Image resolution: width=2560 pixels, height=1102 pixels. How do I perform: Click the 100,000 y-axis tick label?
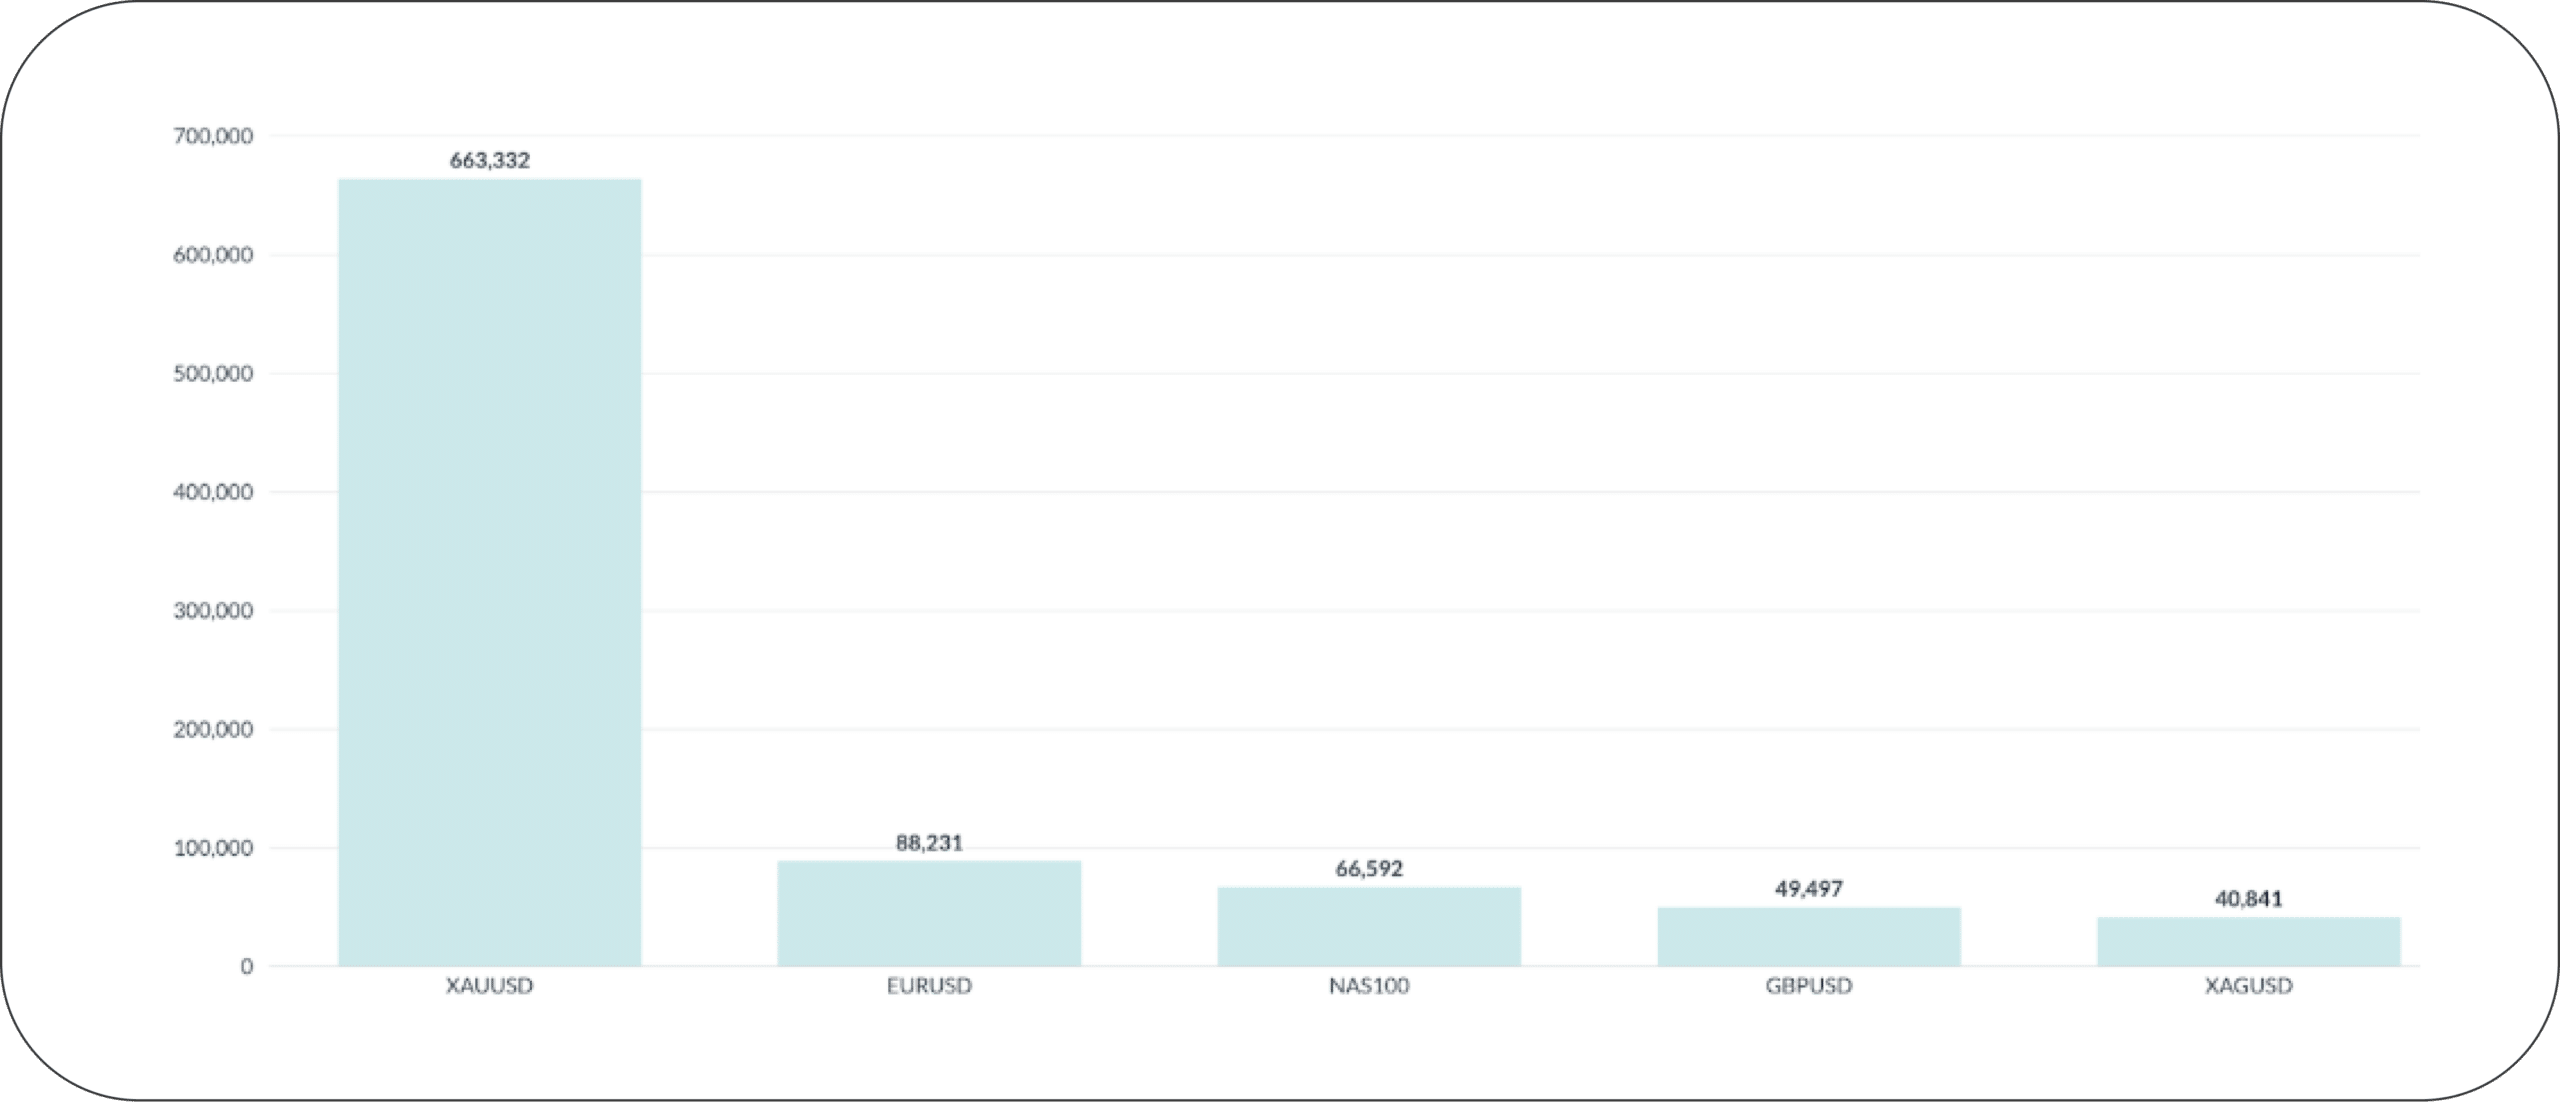point(213,849)
